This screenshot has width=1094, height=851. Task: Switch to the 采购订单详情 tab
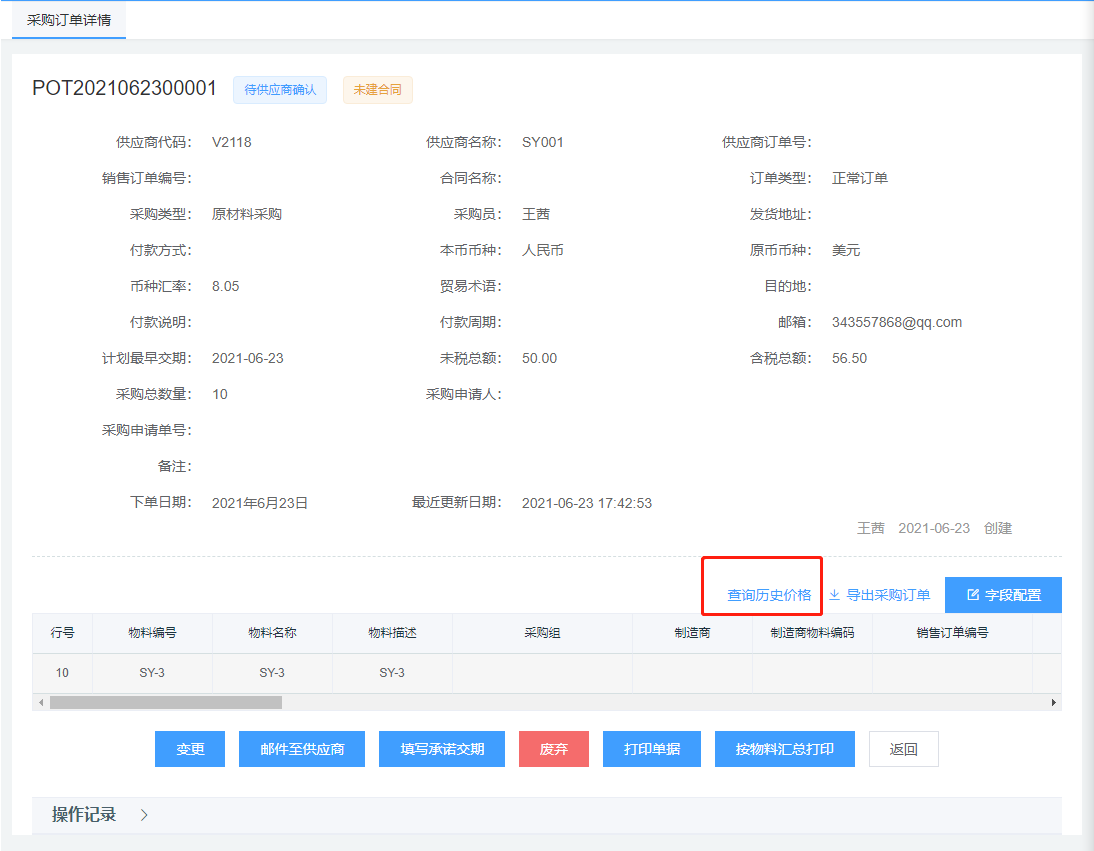pos(69,20)
